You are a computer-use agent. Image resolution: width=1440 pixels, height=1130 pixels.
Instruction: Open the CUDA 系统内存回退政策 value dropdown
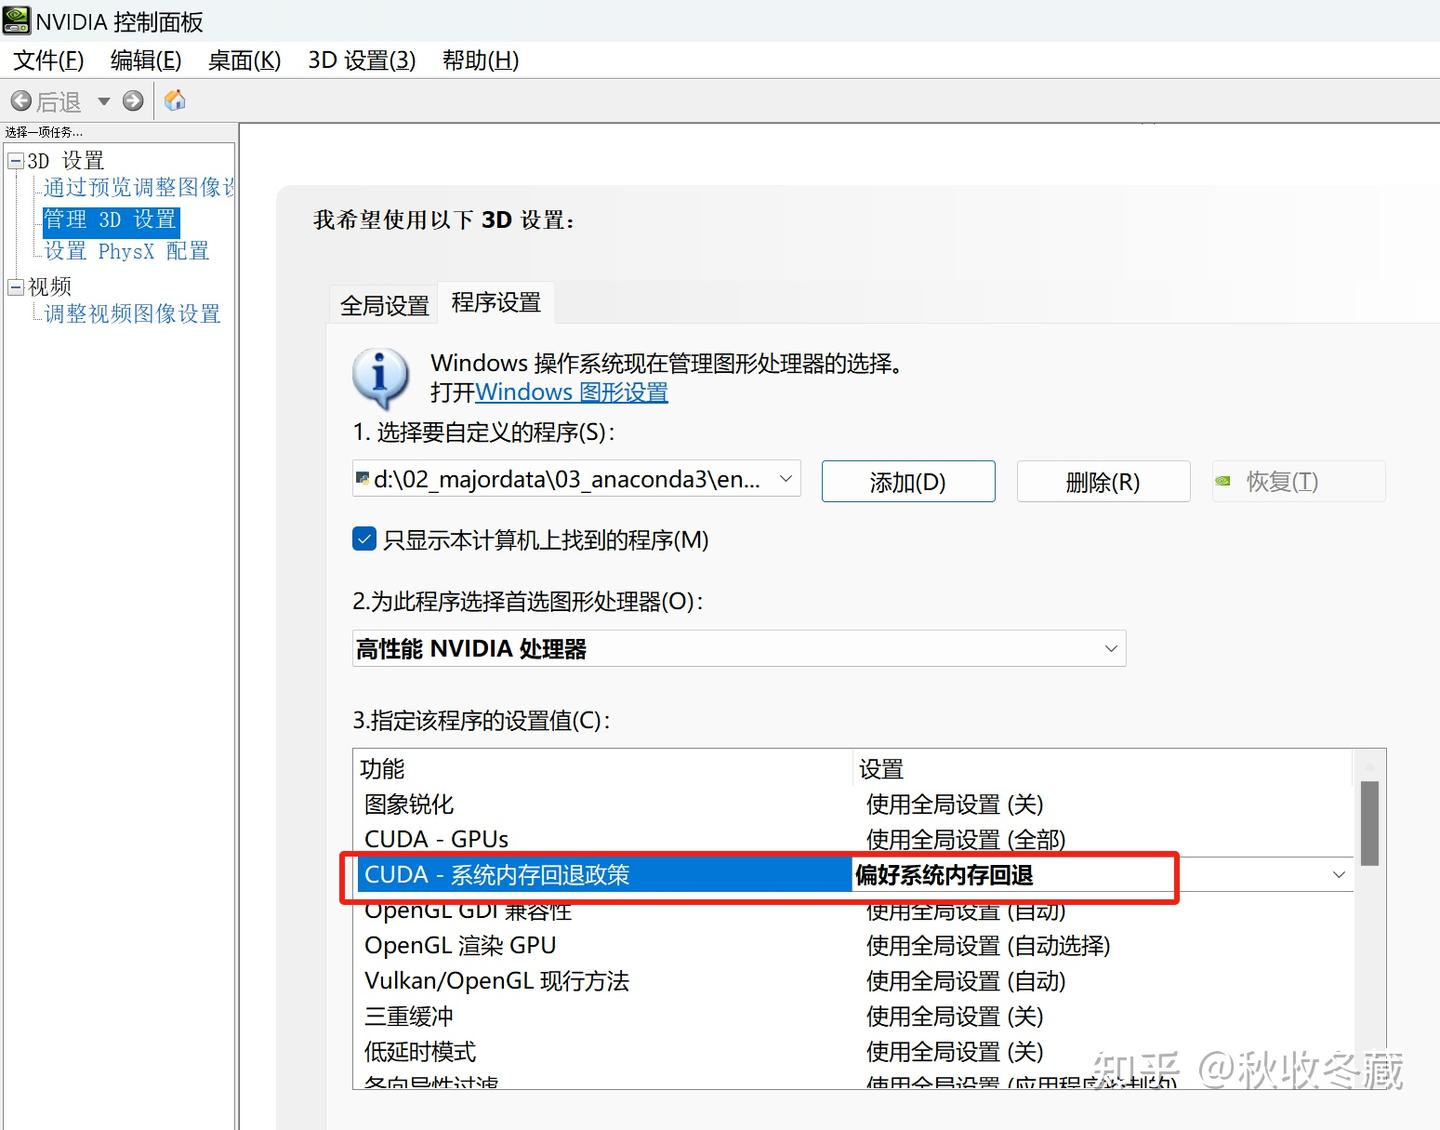(x=1338, y=874)
